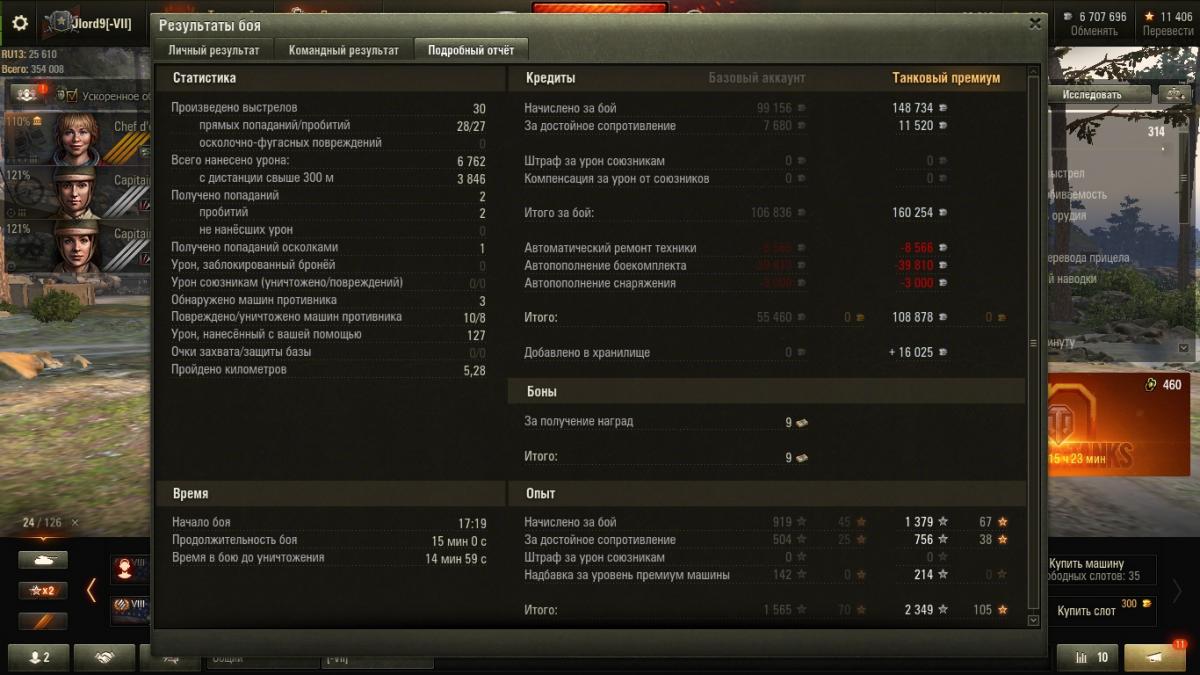Viewport: 1200px width, 675px height.
Task: Click the Обменять credits link
Action: click(x=1094, y=31)
